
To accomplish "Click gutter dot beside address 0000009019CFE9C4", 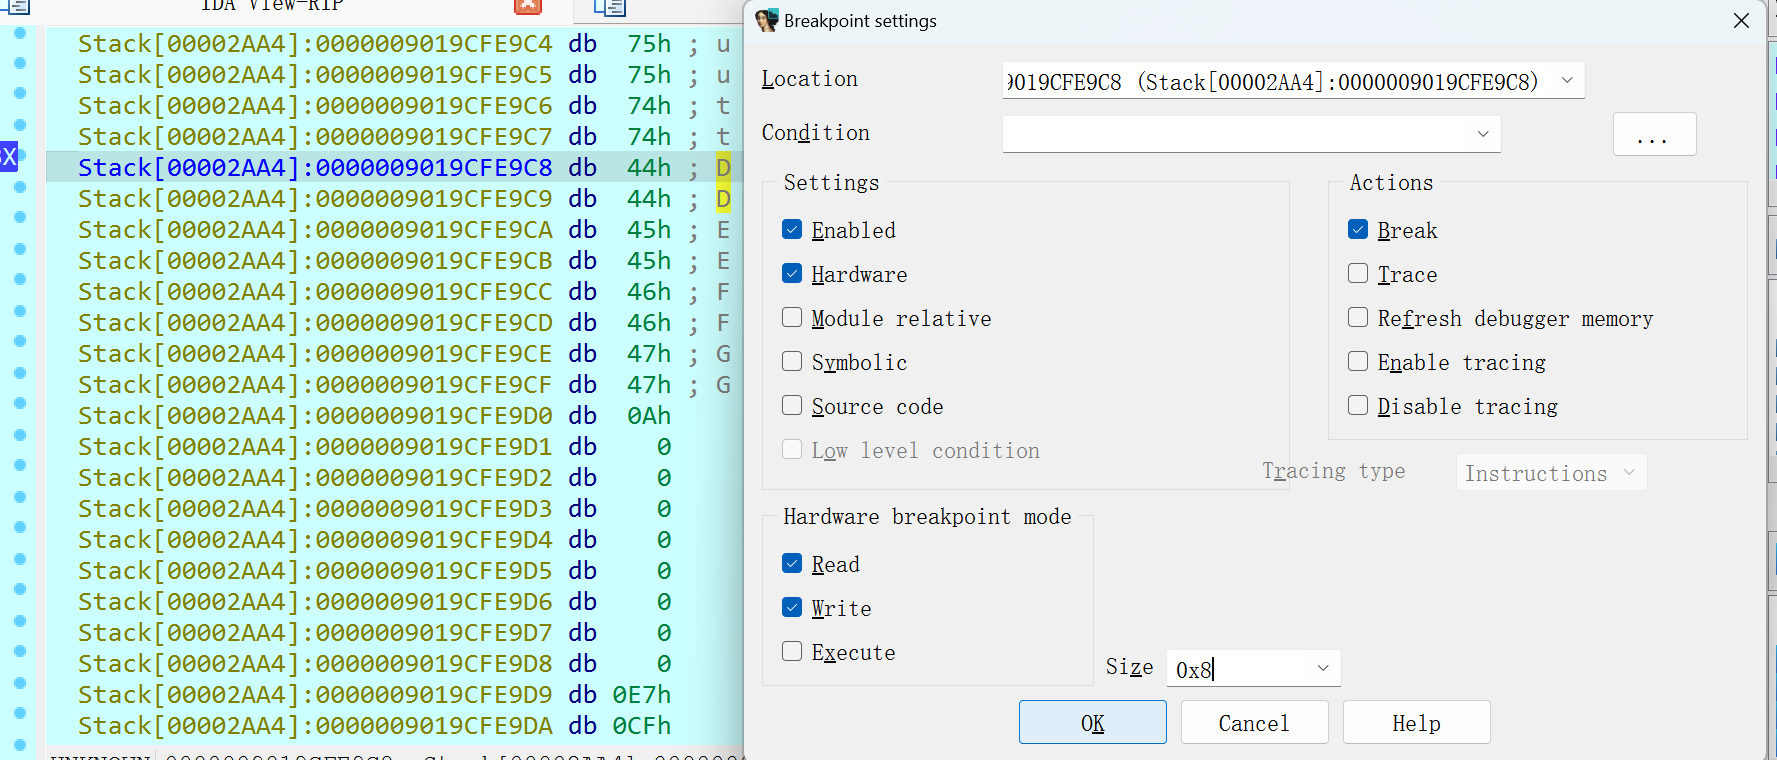I will tap(20, 33).
